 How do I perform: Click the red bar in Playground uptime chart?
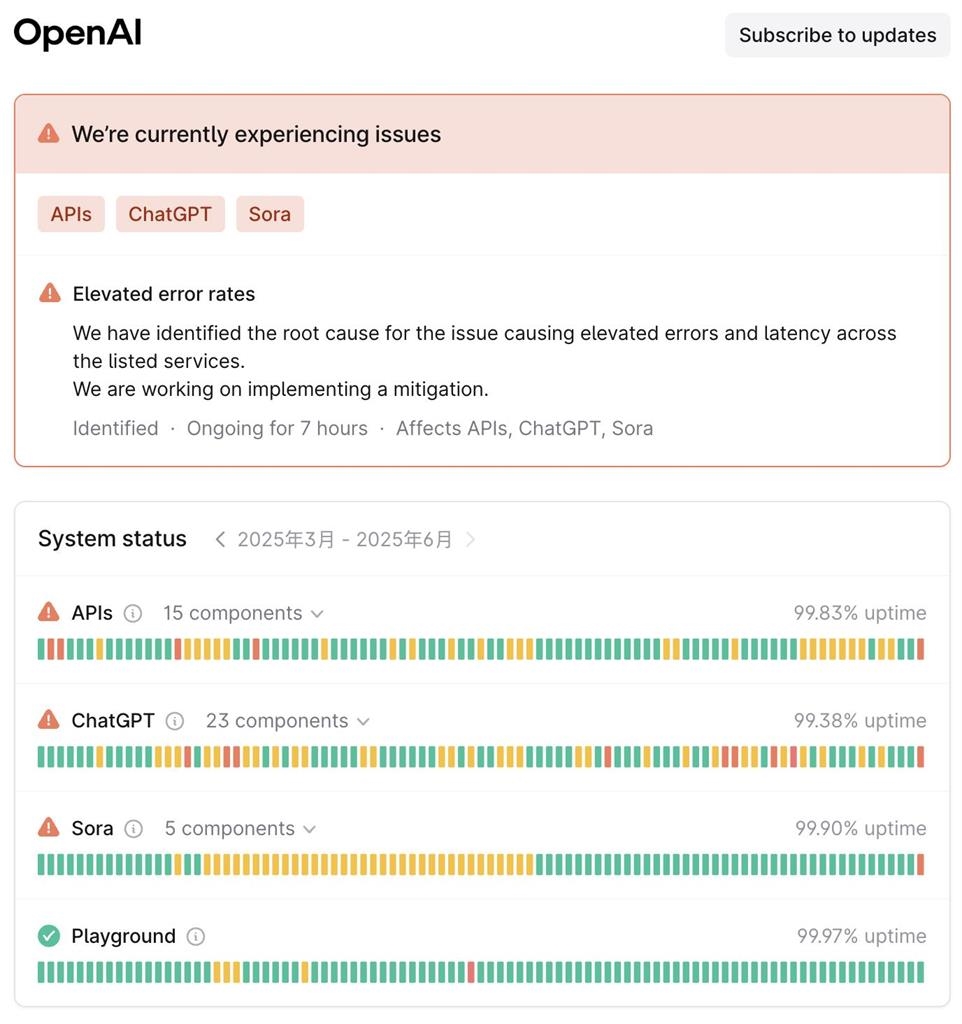tap(471, 972)
